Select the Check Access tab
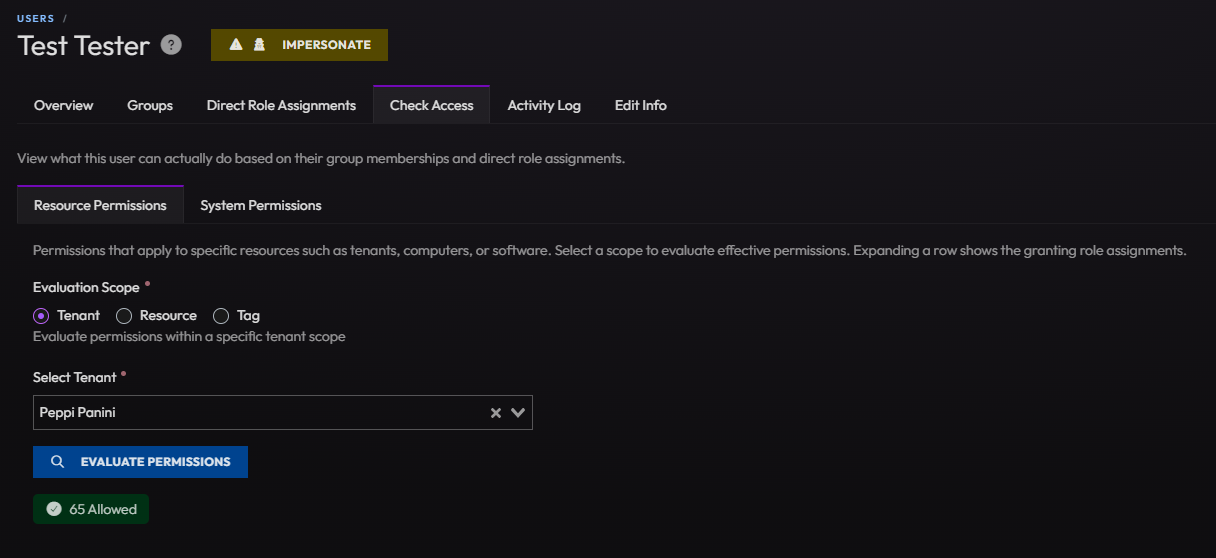 [432, 105]
